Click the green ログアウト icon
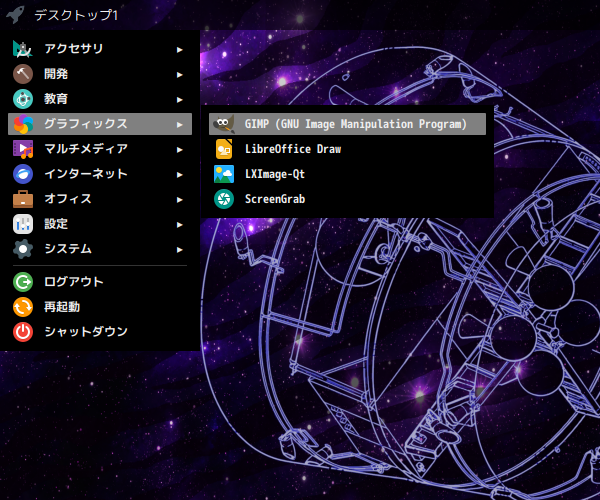The width and height of the screenshot is (600, 500). point(23,282)
